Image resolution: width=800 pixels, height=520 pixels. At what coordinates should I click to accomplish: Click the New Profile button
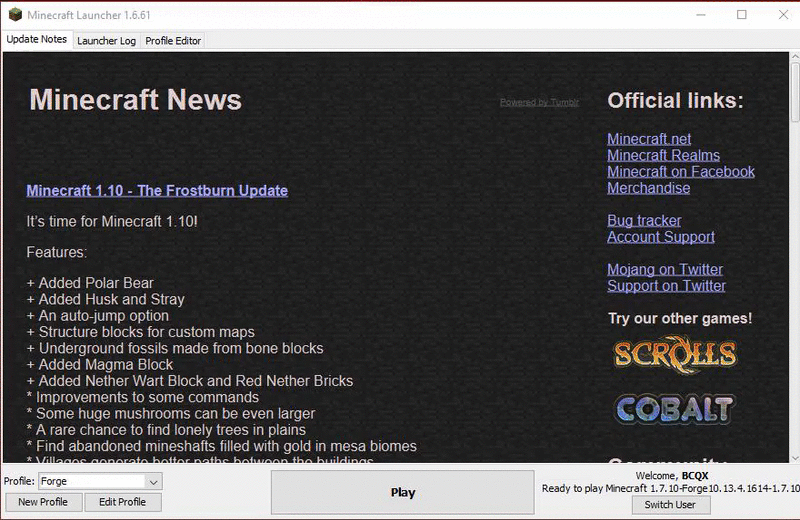[43, 502]
